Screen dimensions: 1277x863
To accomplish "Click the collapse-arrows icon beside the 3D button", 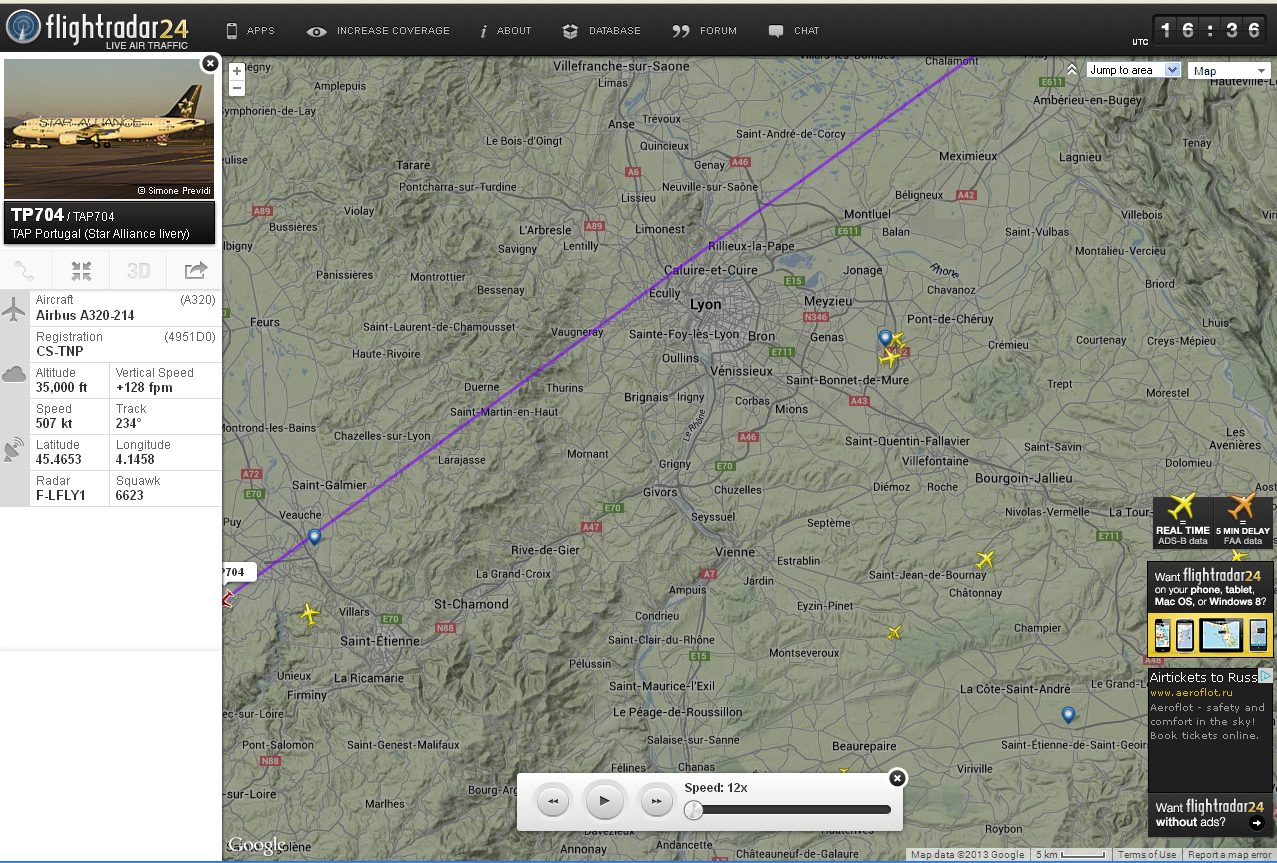I will (82, 270).
